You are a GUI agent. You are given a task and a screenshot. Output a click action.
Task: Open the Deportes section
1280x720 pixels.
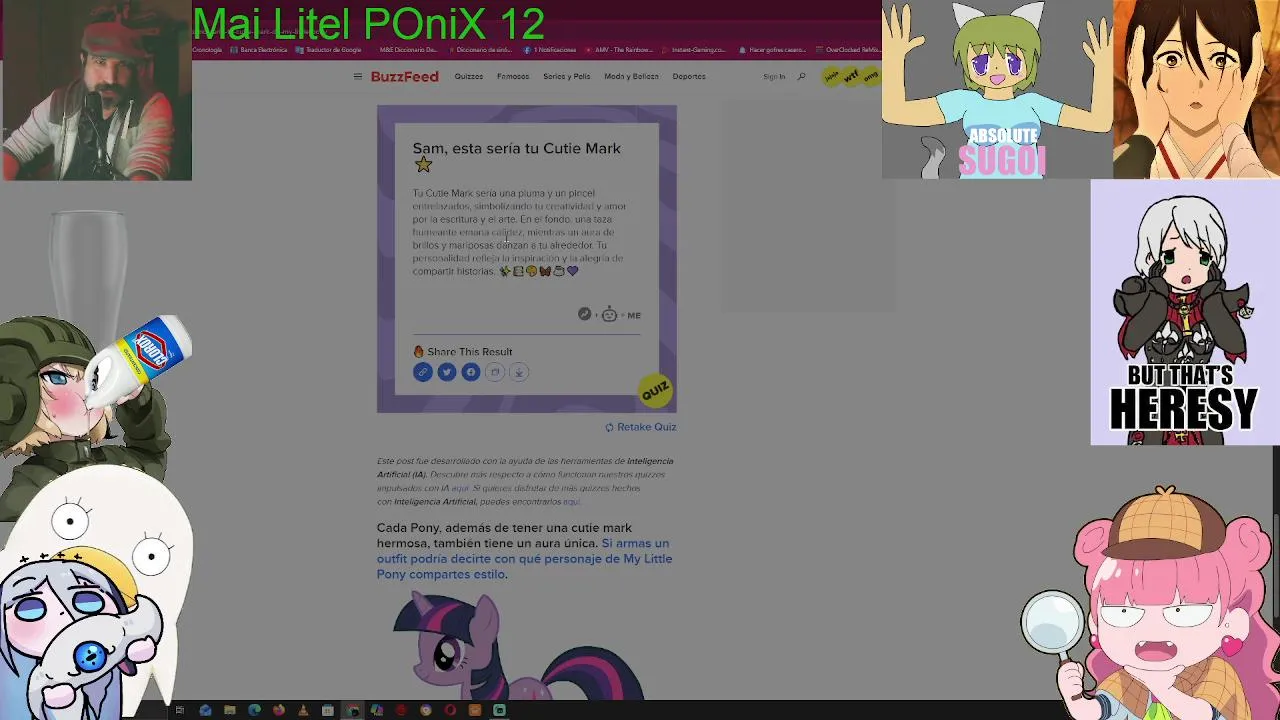[x=689, y=76]
